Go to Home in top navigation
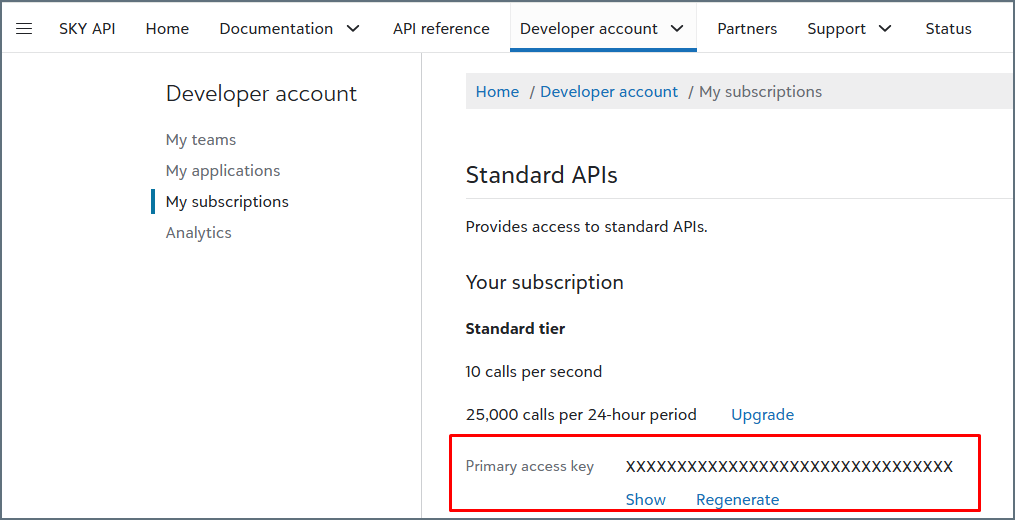 click(x=167, y=28)
